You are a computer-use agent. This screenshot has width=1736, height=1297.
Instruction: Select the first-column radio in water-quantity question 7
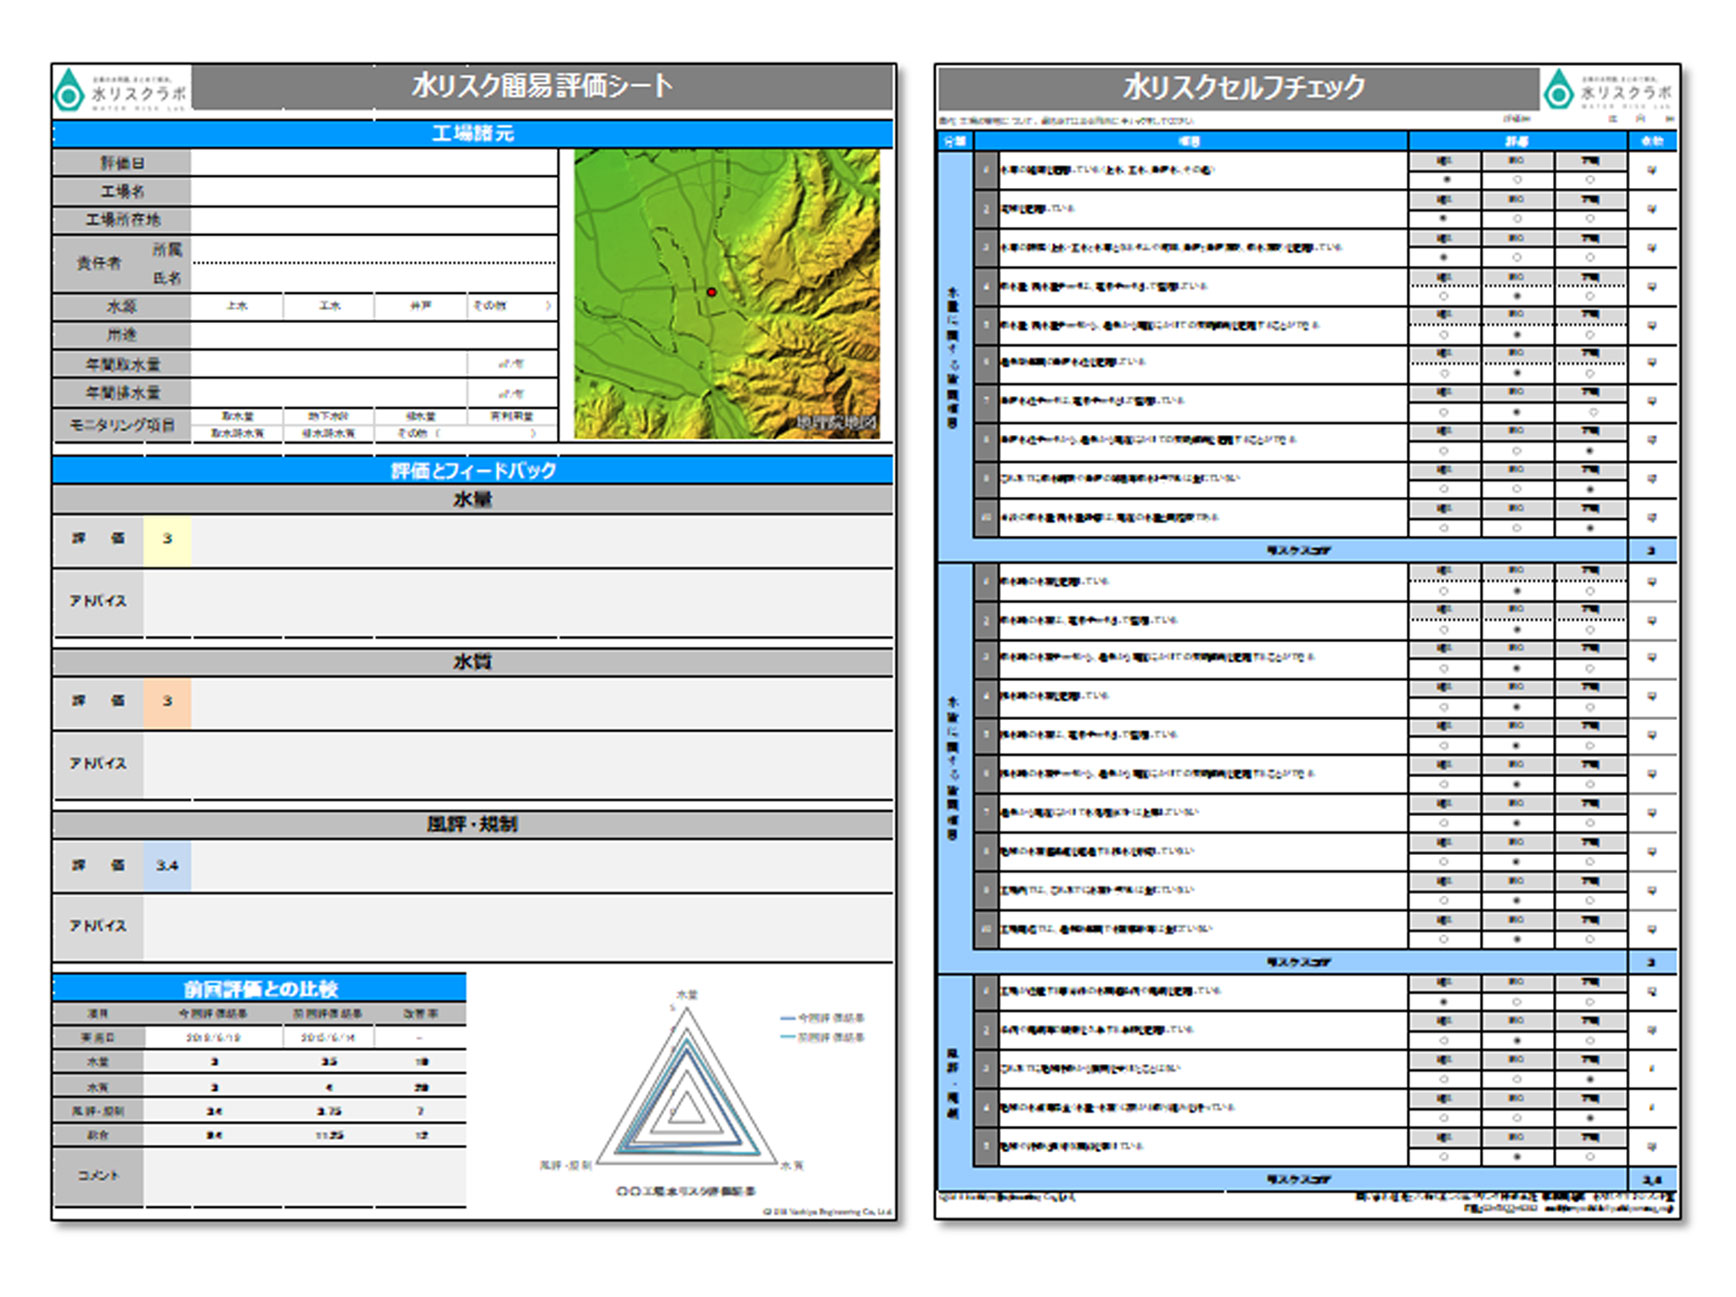click(x=1444, y=412)
